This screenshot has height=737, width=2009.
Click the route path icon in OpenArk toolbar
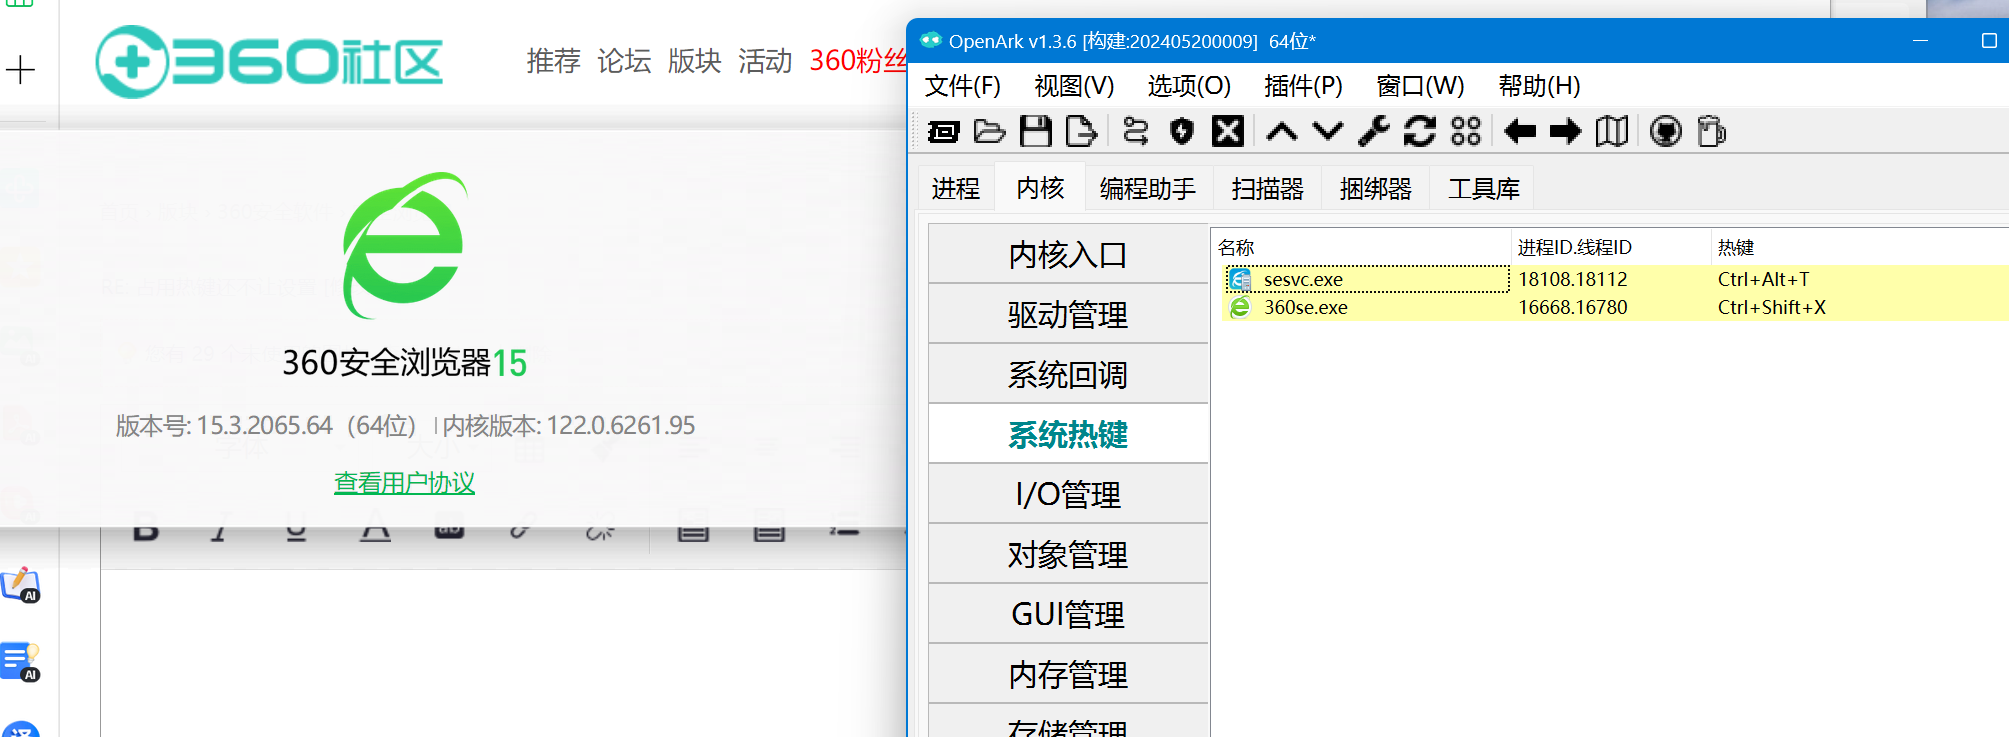1136,131
